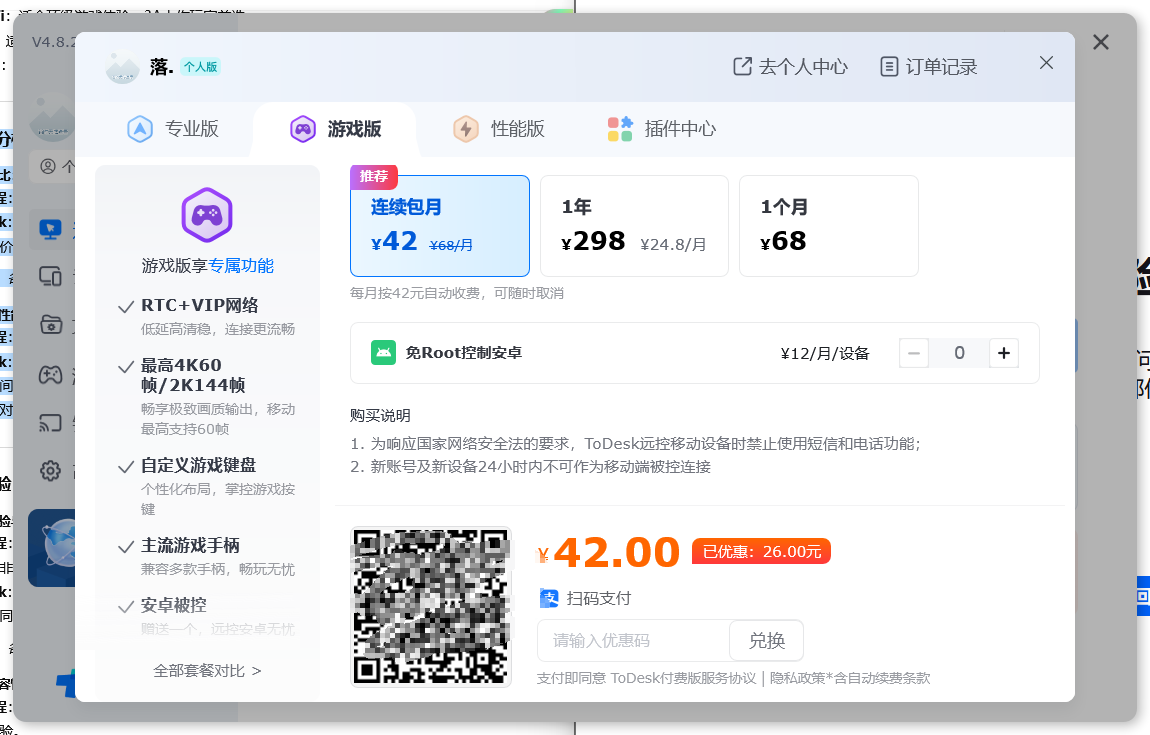Click the 最高4K60帧/2K144帧 feature item
Image resolution: width=1150 pixels, height=735 pixels.
tap(207, 395)
